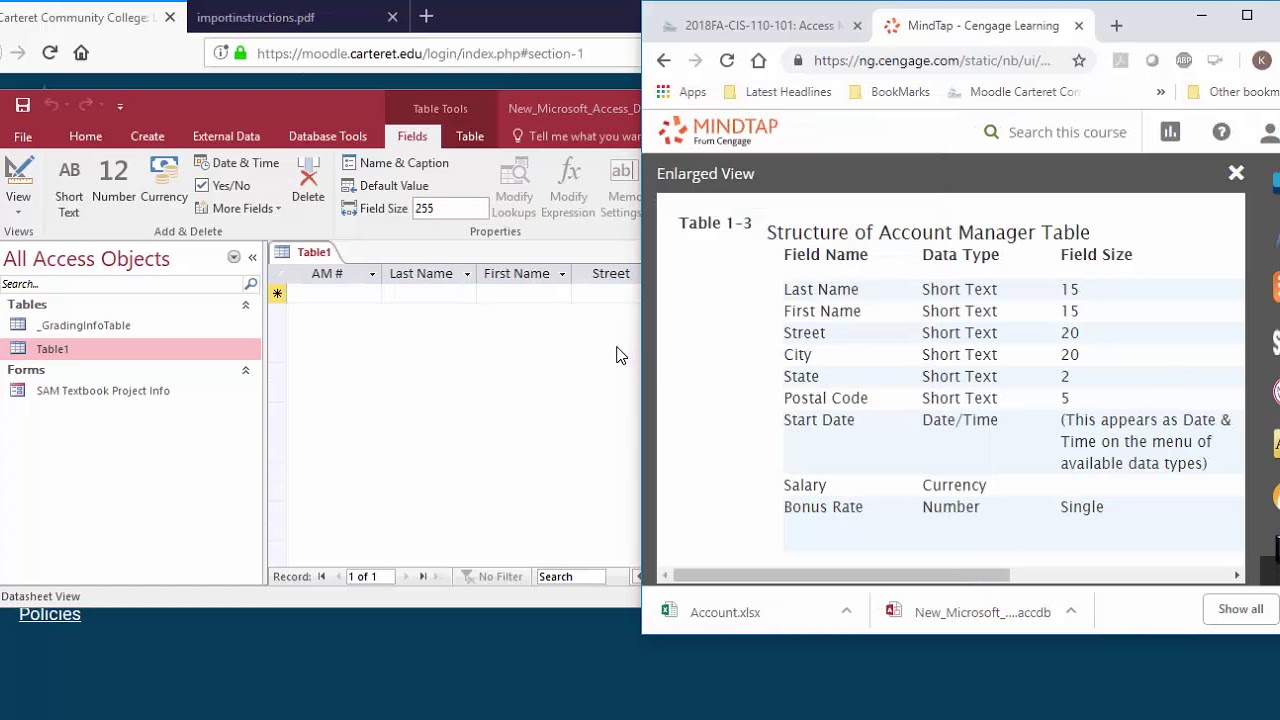Select Table1 in the navigation pane
Image resolution: width=1280 pixels, height=720 pixels.
(130, 349)
